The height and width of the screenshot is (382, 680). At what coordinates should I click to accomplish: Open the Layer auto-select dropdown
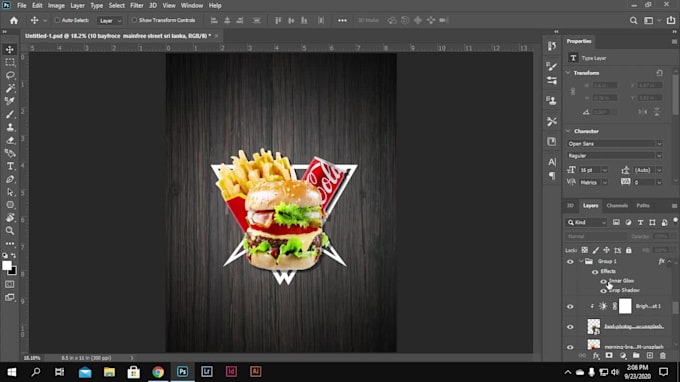[110, 20]
